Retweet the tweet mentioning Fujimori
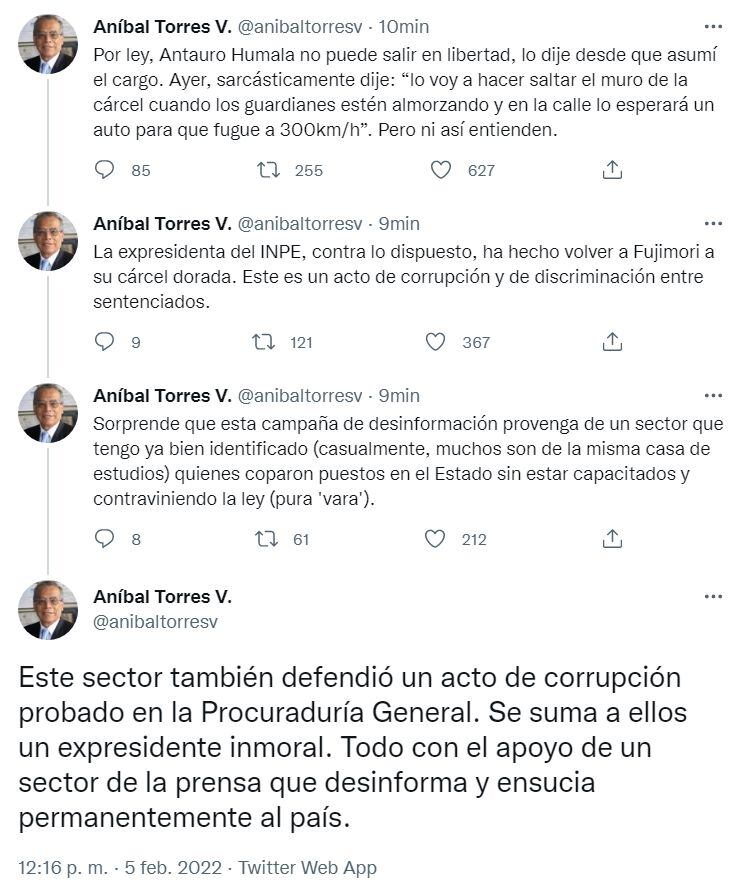The width and height of the screenshot is (742, 896). pyautogui.click(x=264, y=342)
